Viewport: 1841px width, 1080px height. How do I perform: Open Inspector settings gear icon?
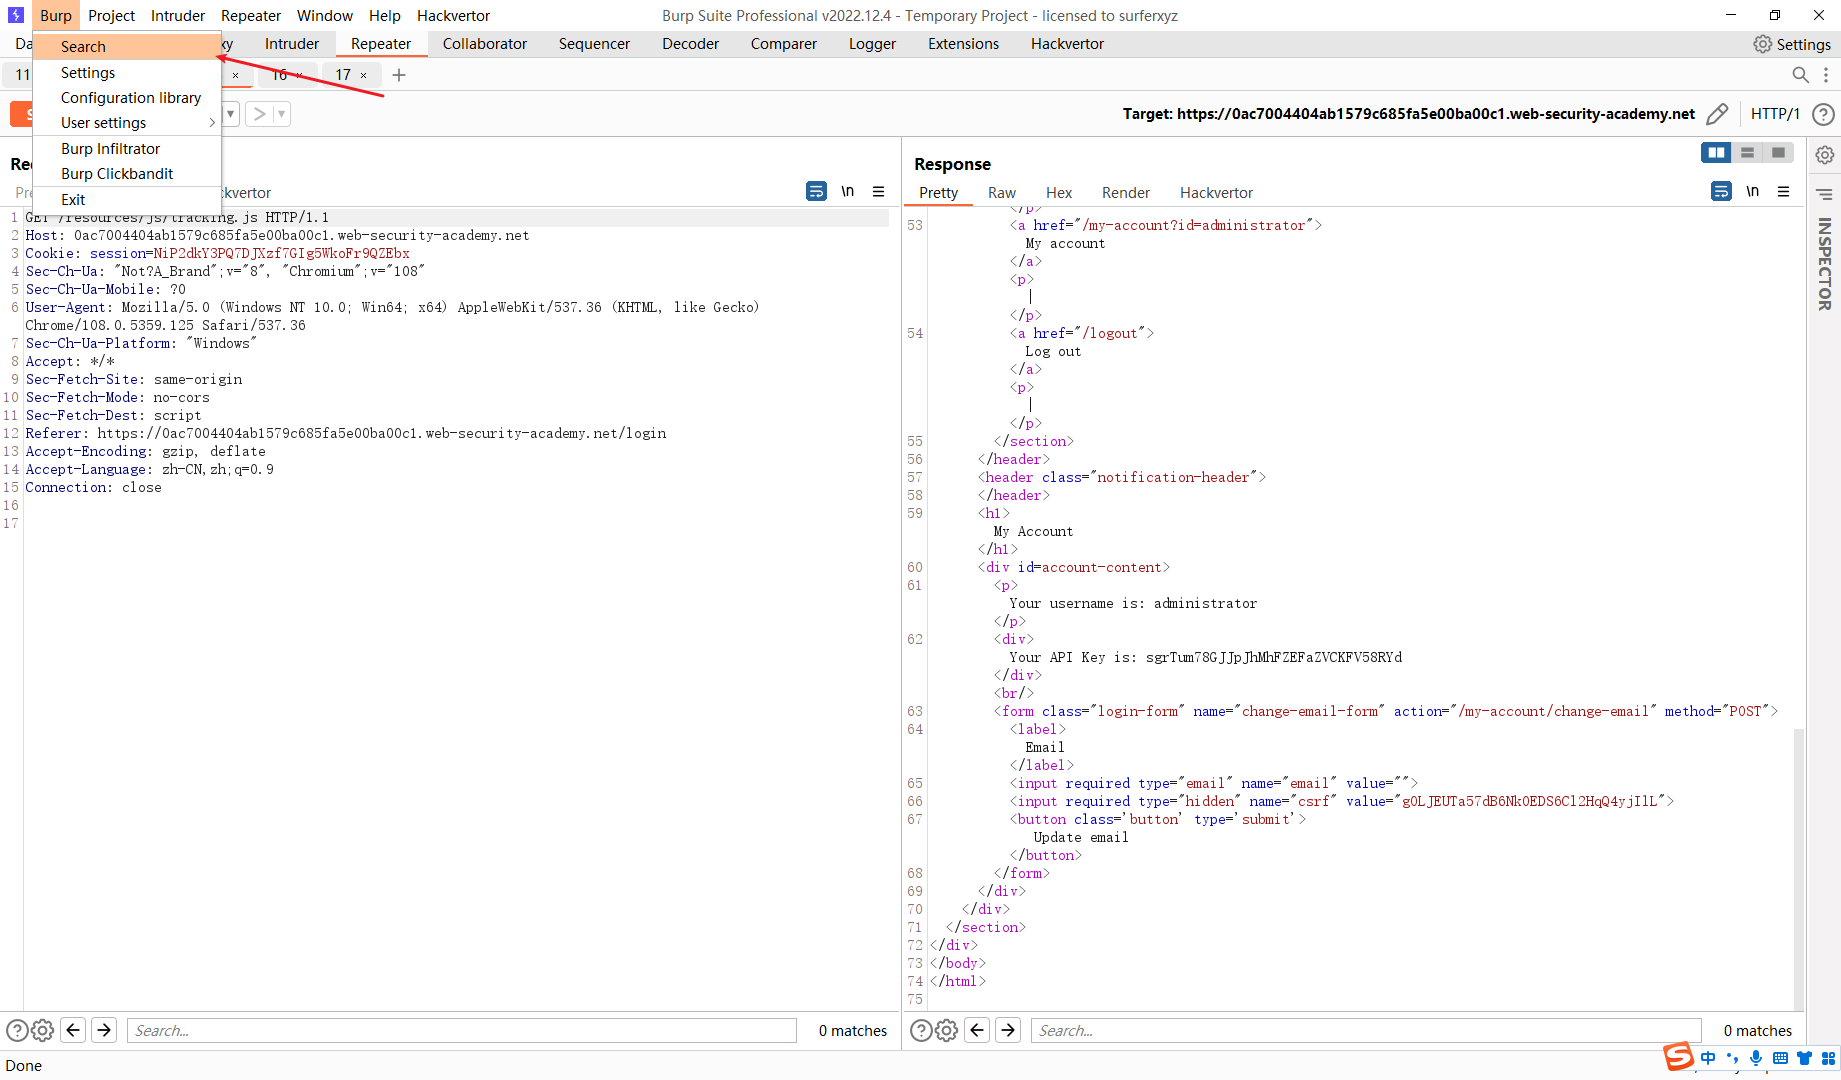(x=1825, y=155)
